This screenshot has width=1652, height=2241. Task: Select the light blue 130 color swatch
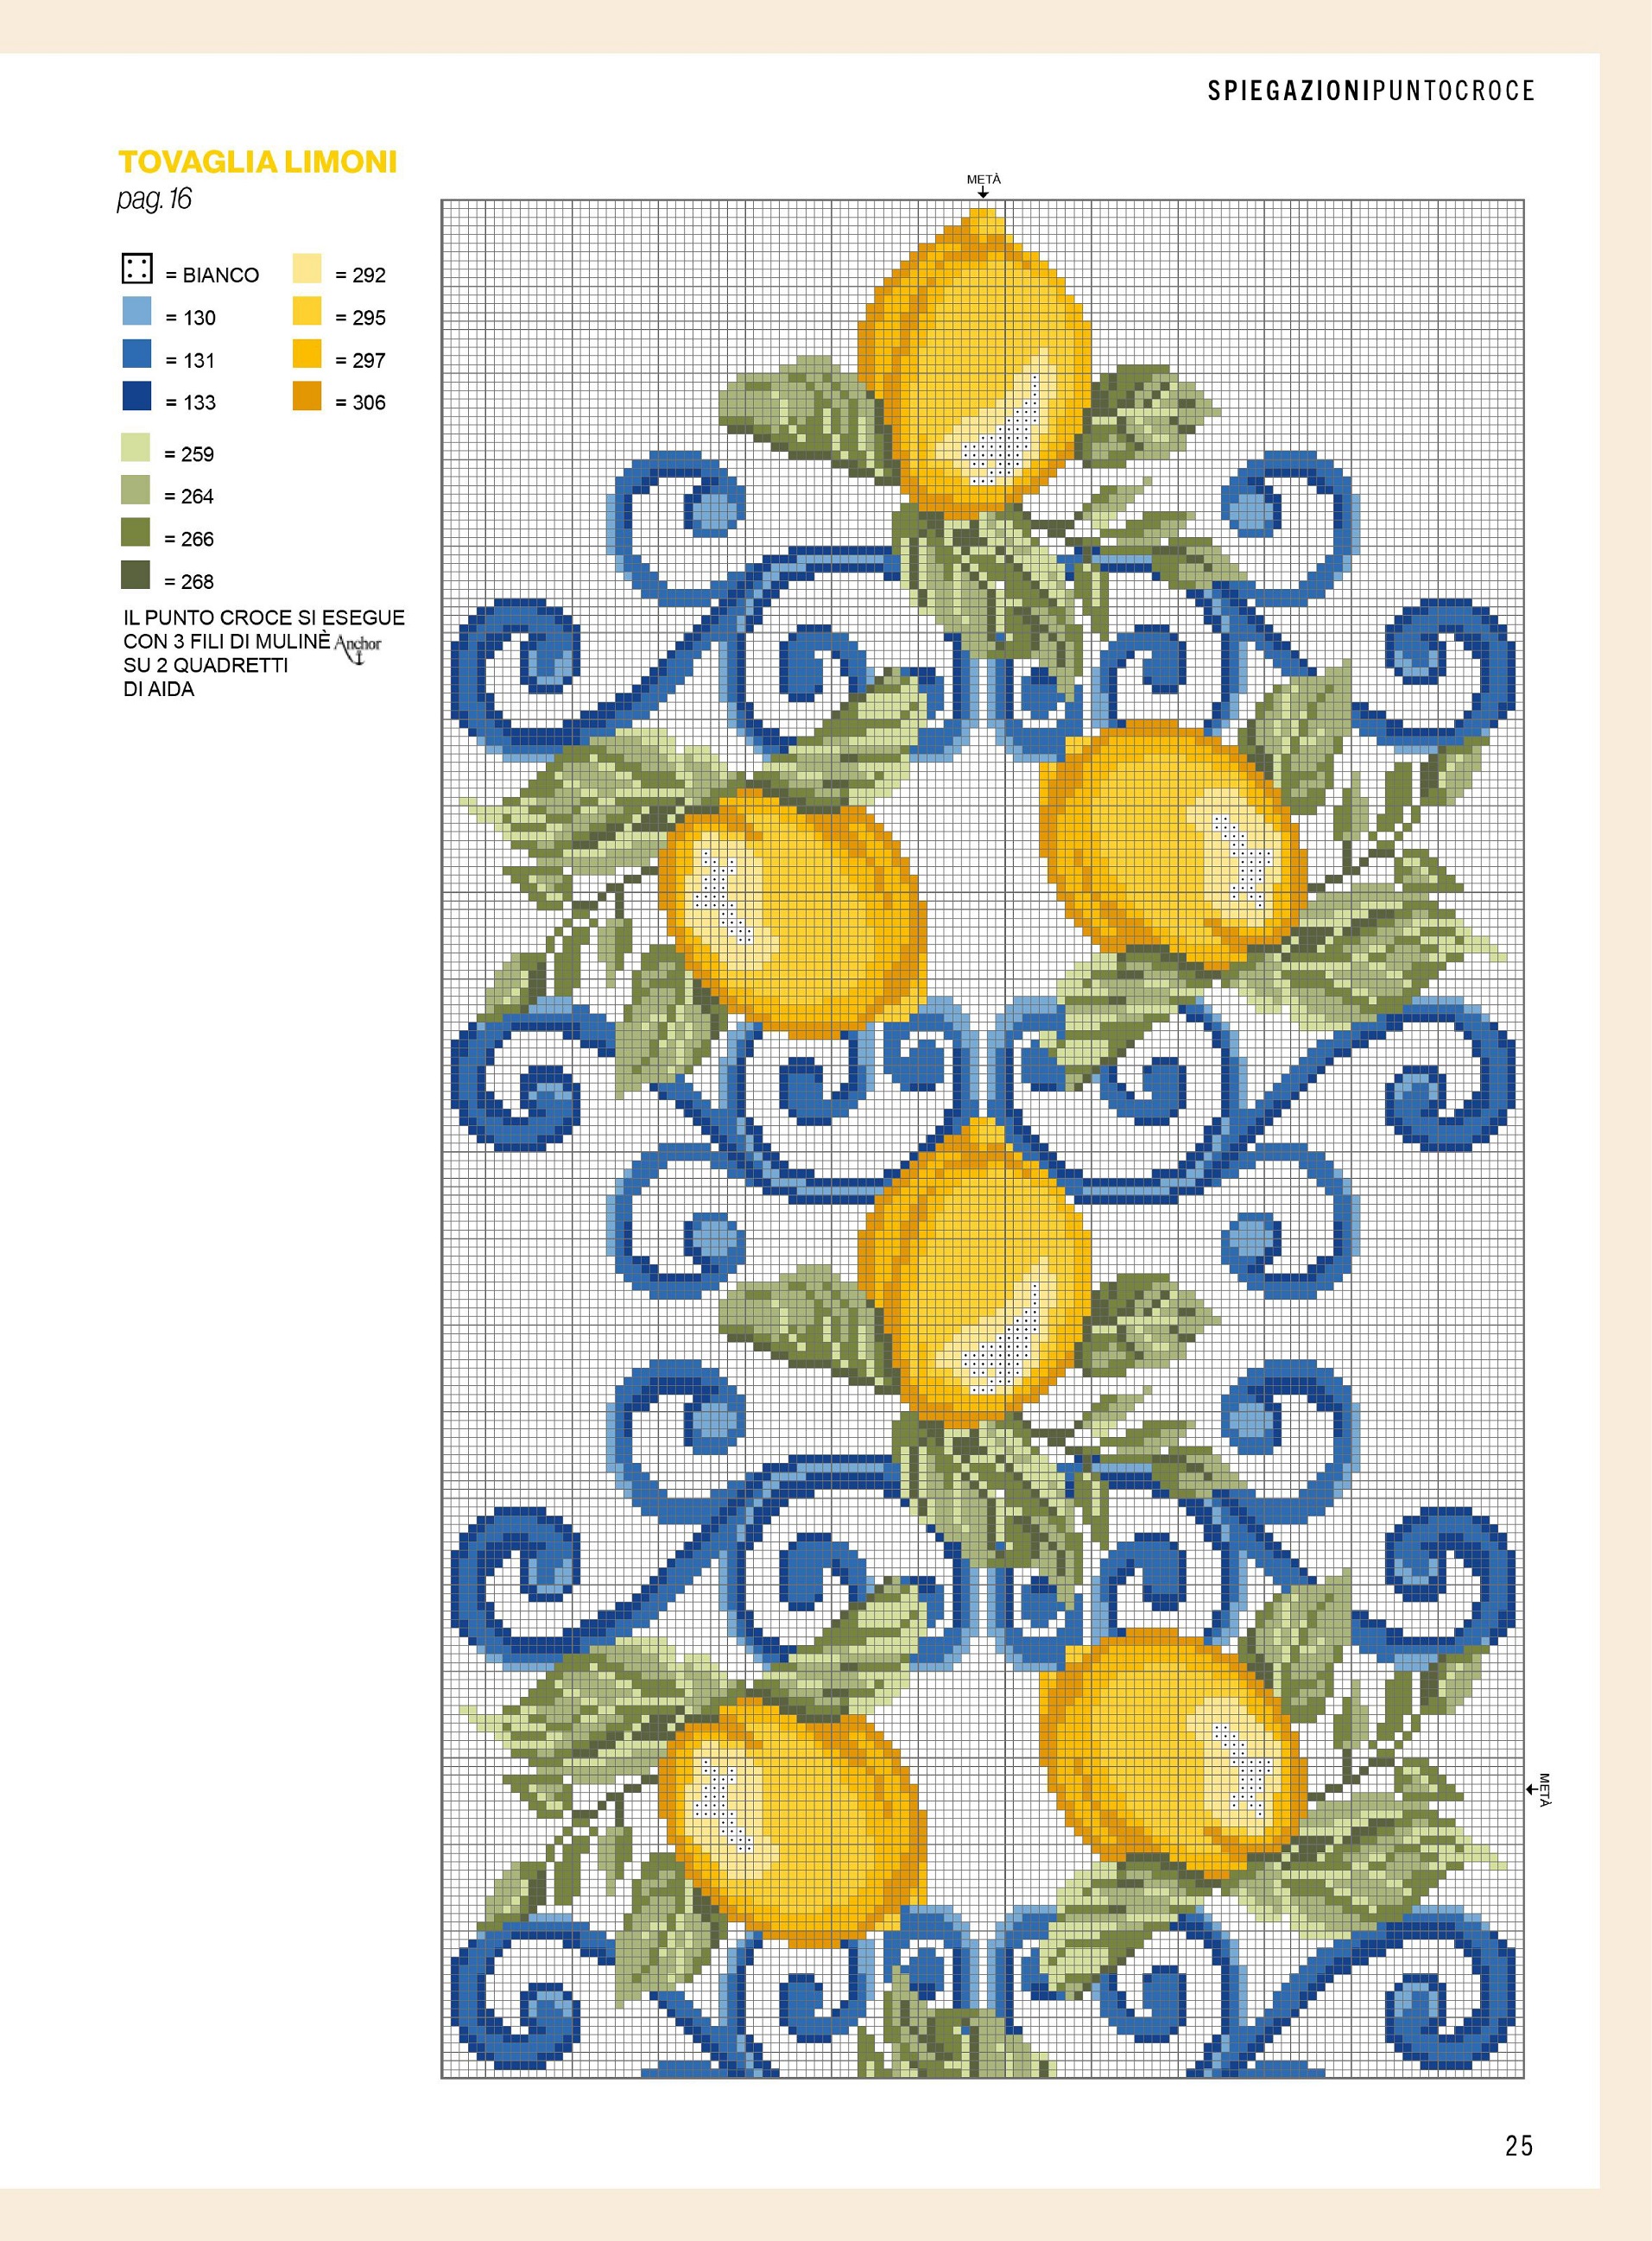(x=136, y=312)
